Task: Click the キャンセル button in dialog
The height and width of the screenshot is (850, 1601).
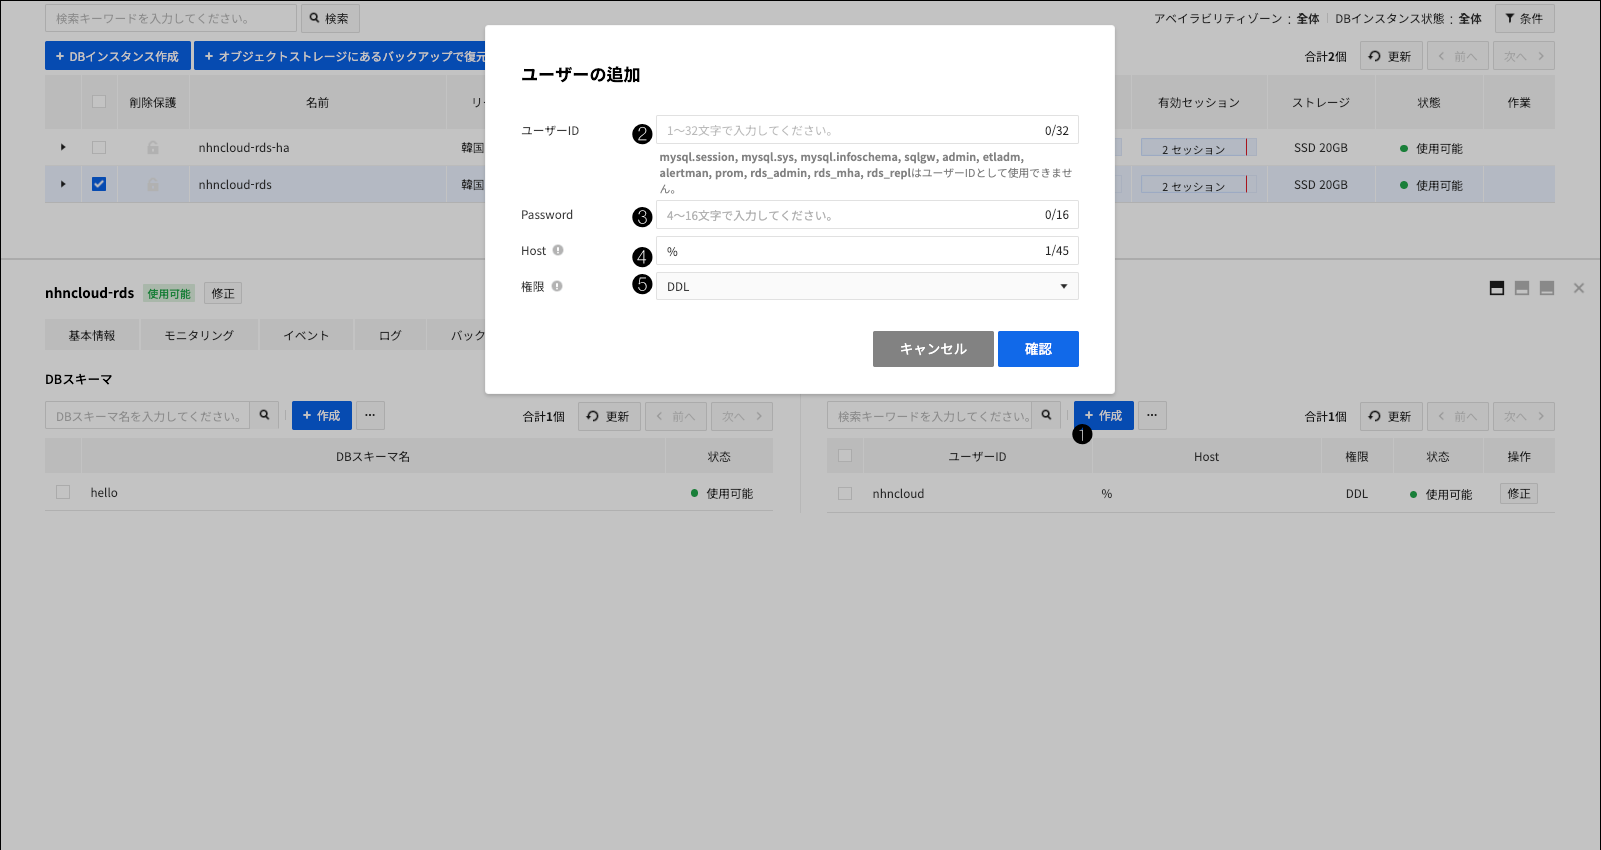Action: coord(933,349)
